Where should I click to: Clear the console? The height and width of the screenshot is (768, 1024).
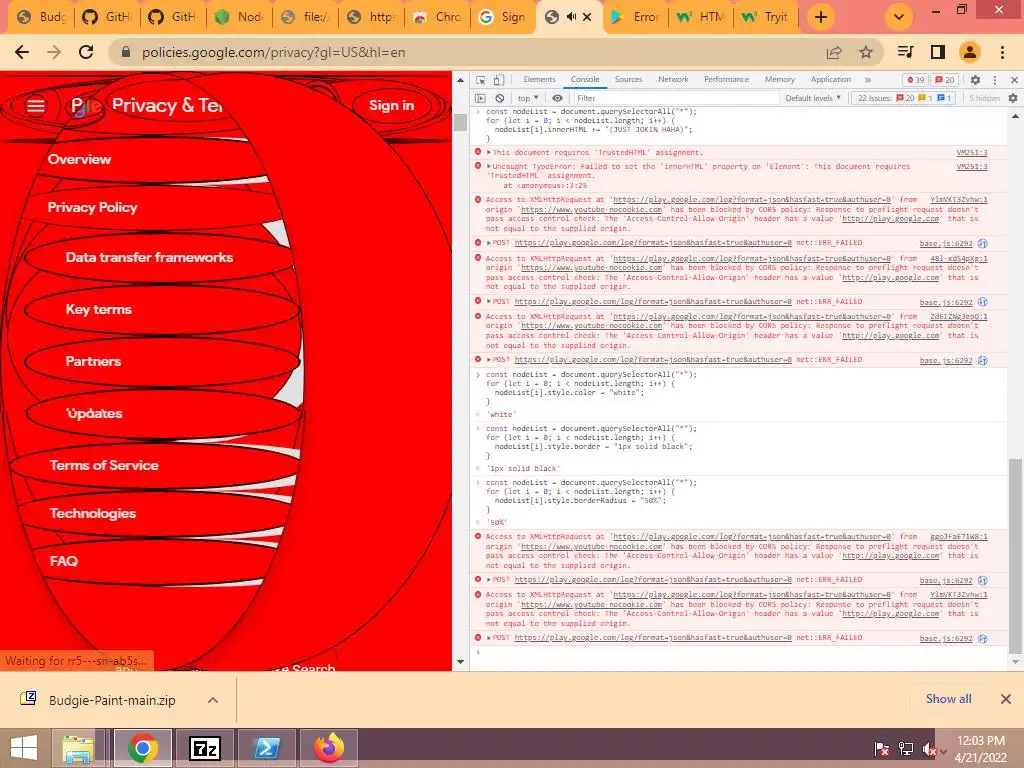pyautogui.click(x=500, y=98)
